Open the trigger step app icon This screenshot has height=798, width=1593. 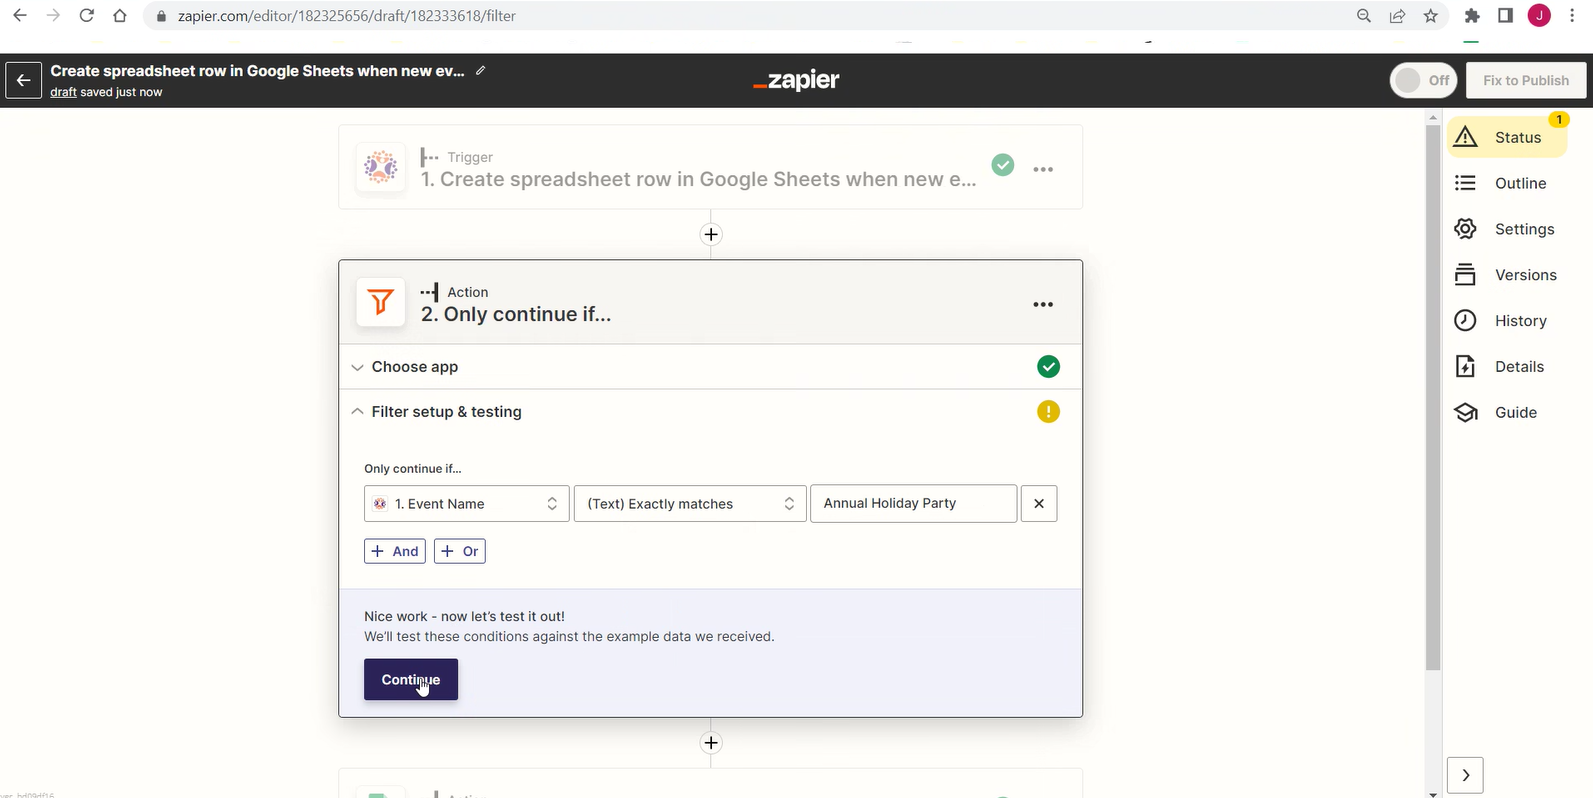pyautogui.click(x=381, y=167)
